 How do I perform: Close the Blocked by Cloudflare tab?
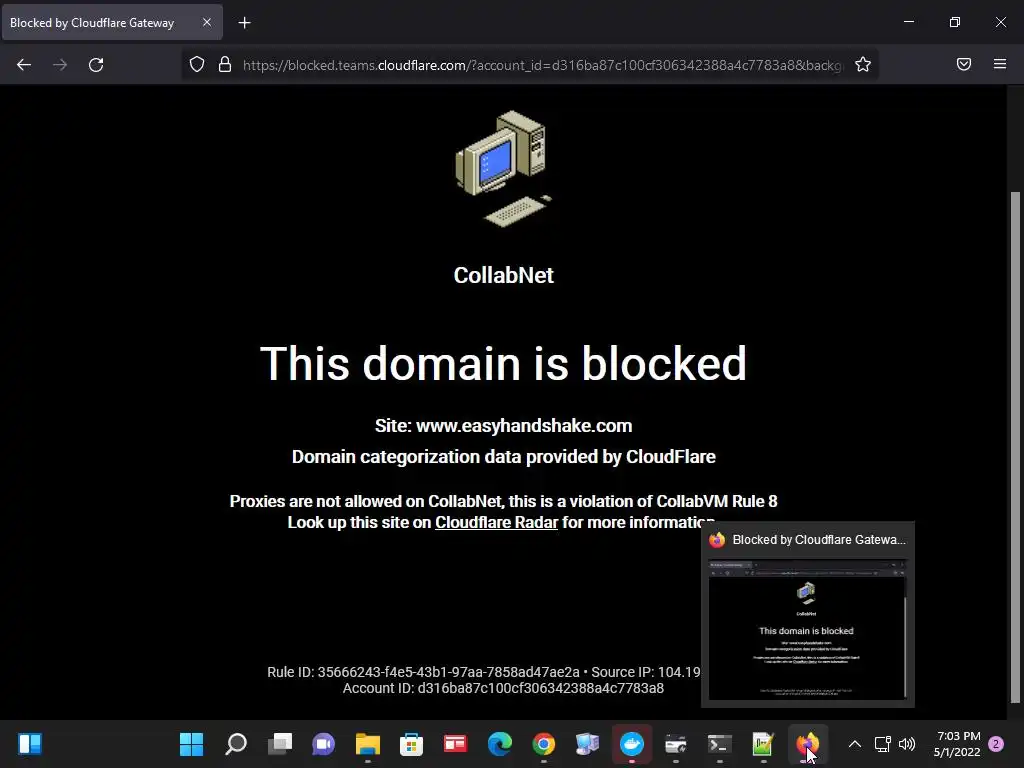pyautogui.click(x=206, y=23)
